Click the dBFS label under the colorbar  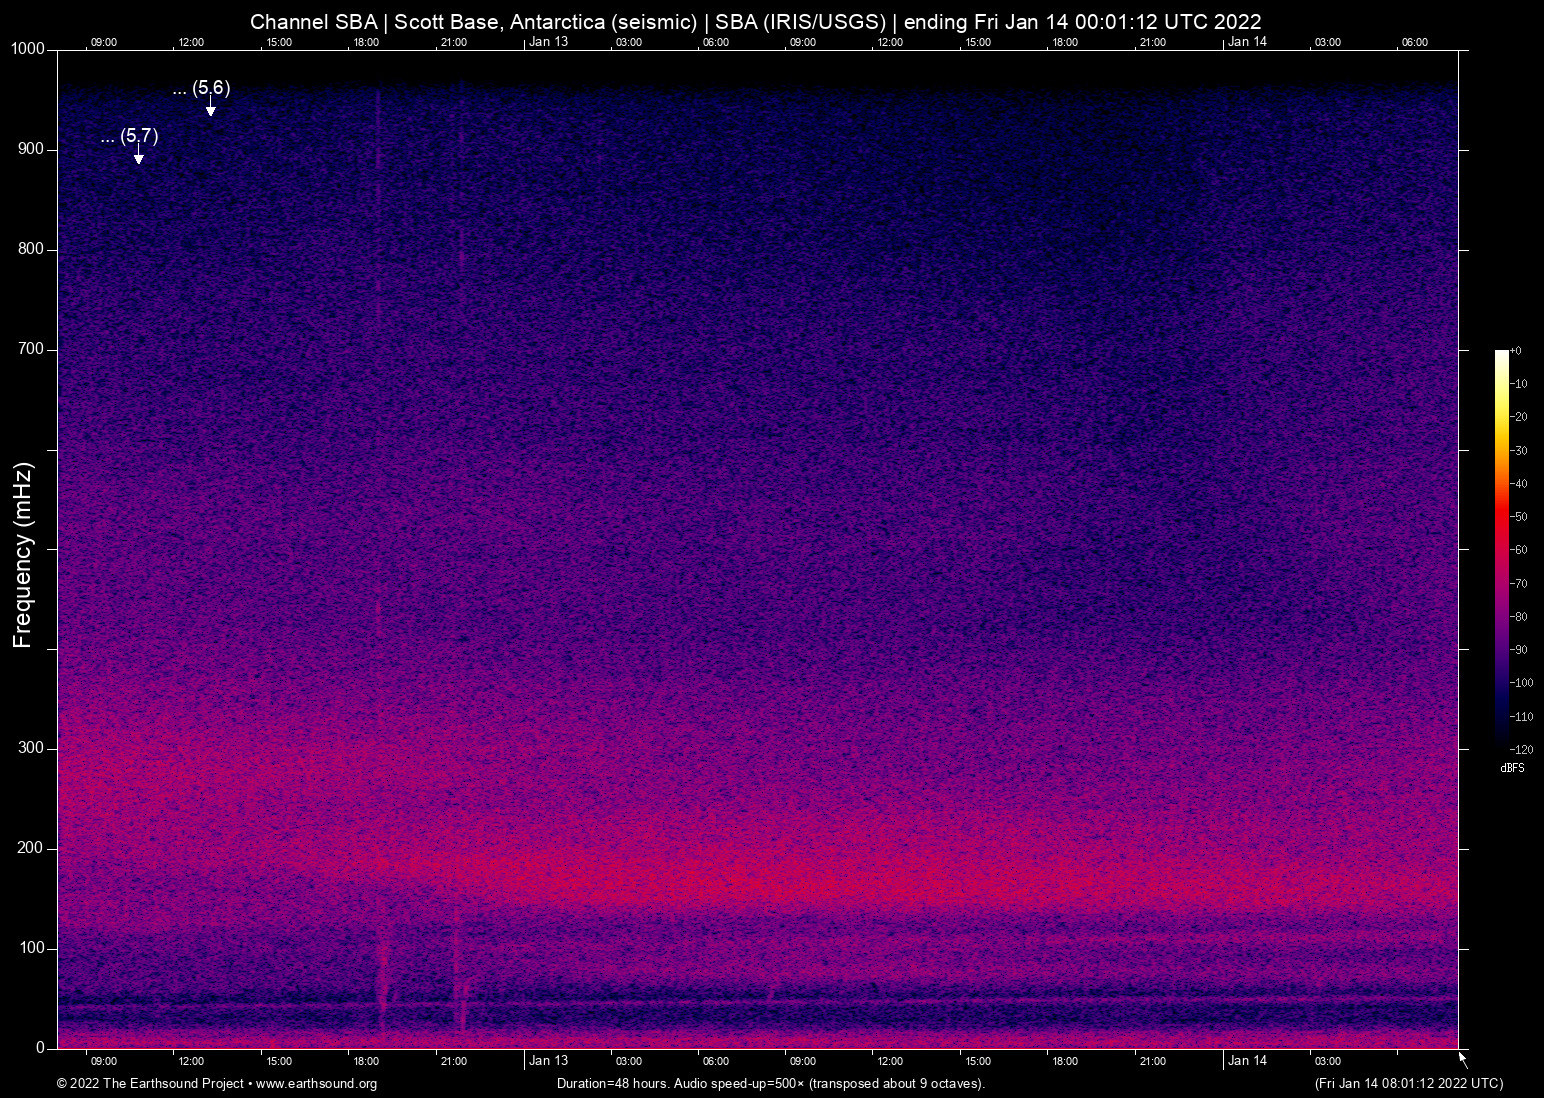click(1513, 768)
